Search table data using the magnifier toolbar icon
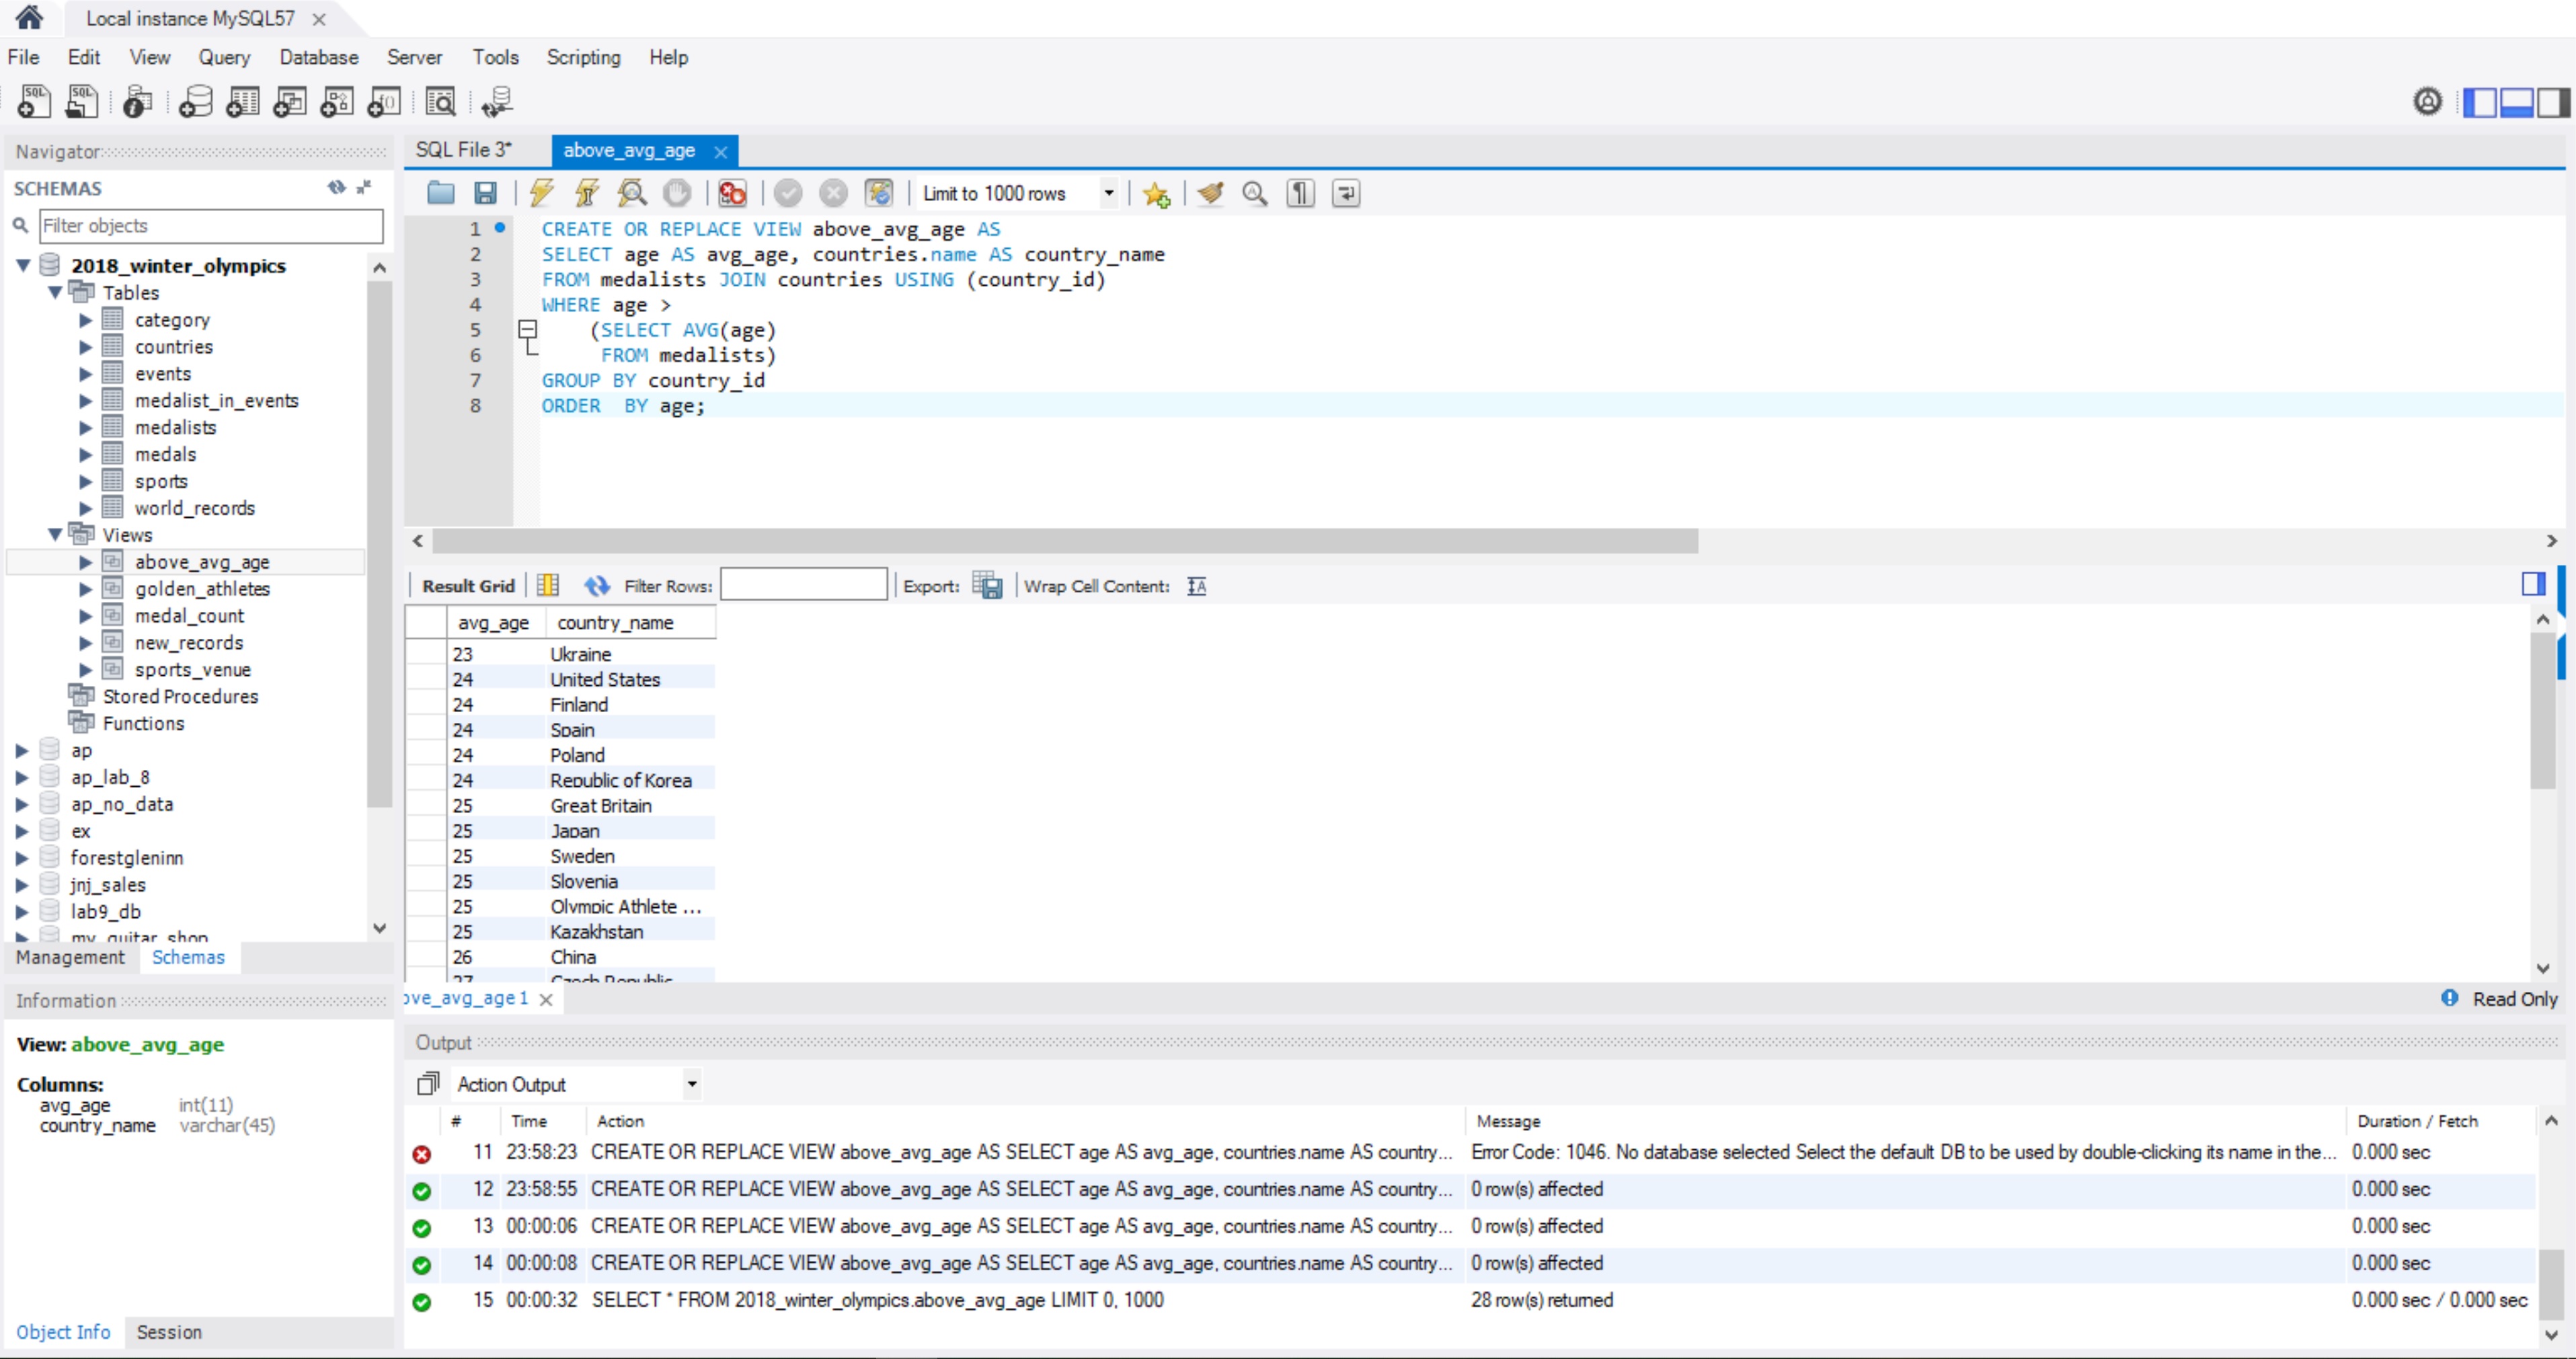The height and width of the screenshot is (1359, 2576). point(440,101)
